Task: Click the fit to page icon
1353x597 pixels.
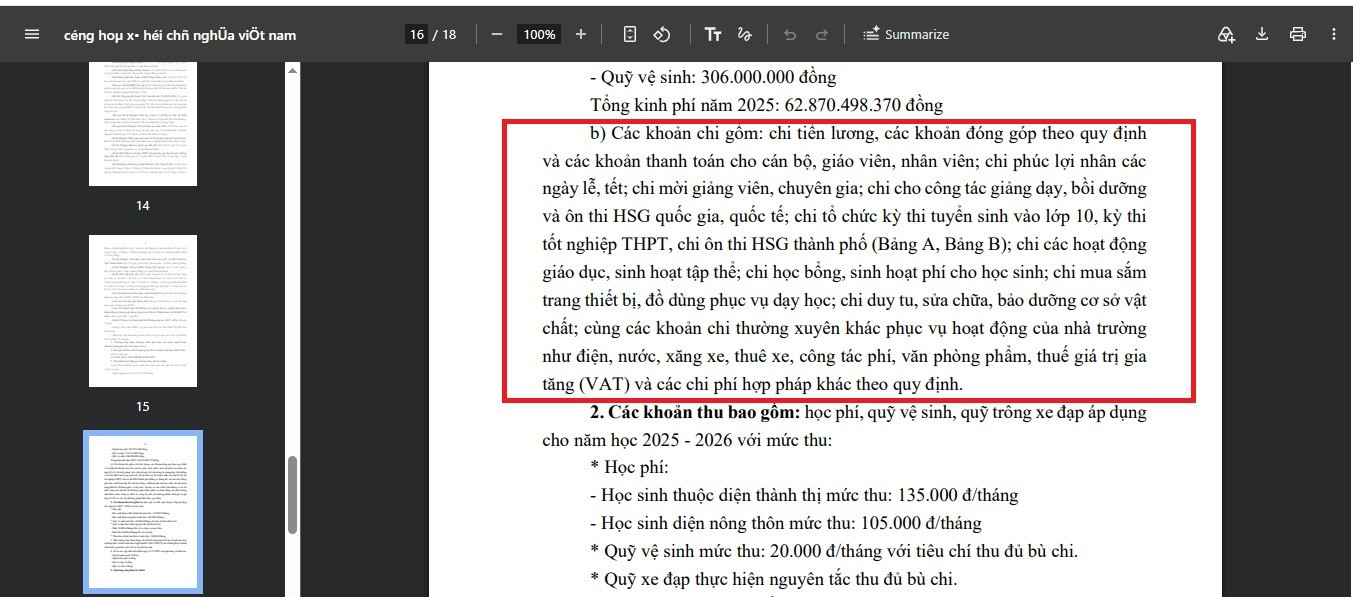Action: pos(629,34)
